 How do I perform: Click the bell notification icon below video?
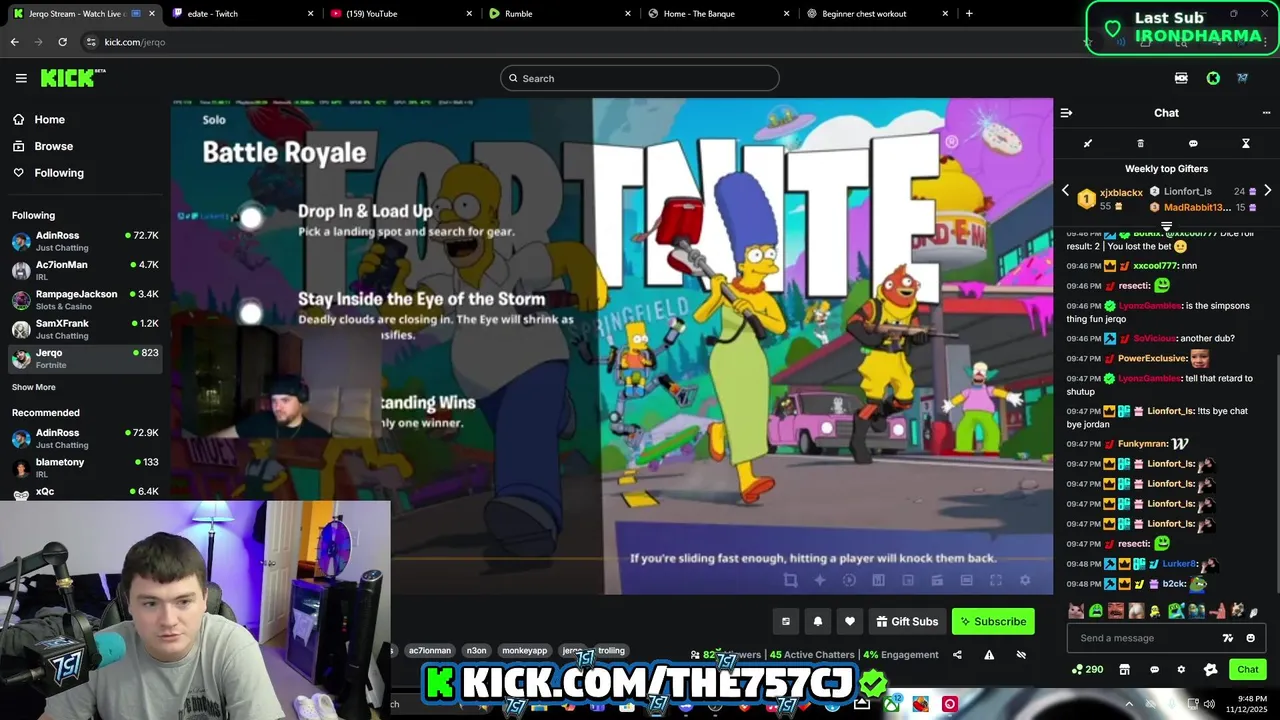coord(818,621)
